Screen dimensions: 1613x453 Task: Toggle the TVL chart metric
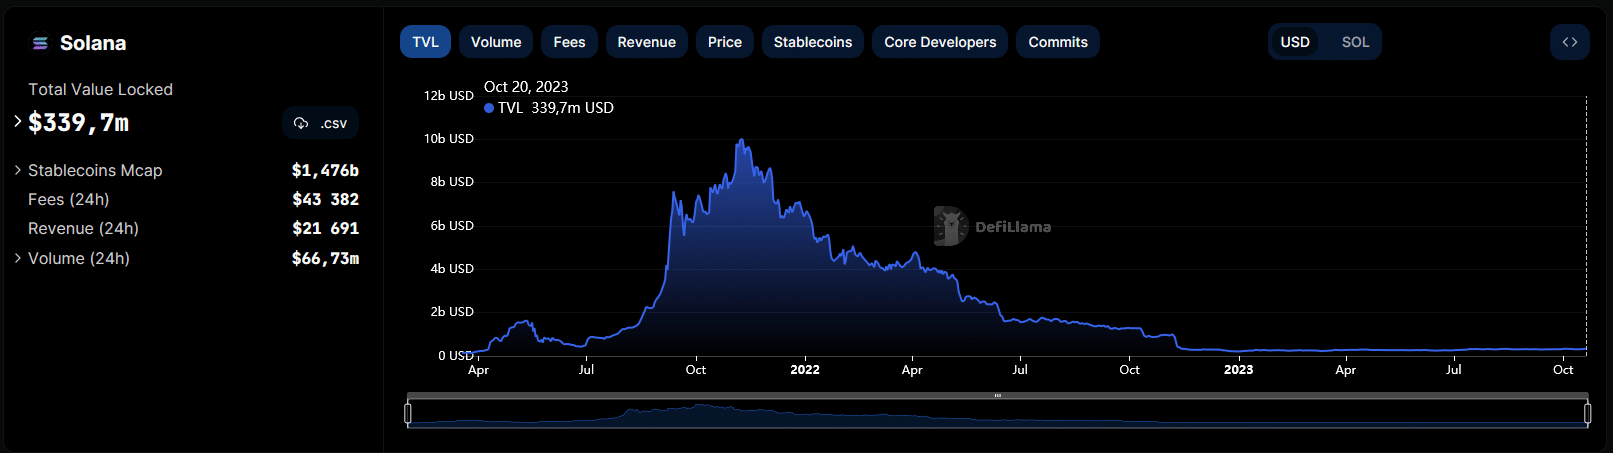click(x=425, y=42)
